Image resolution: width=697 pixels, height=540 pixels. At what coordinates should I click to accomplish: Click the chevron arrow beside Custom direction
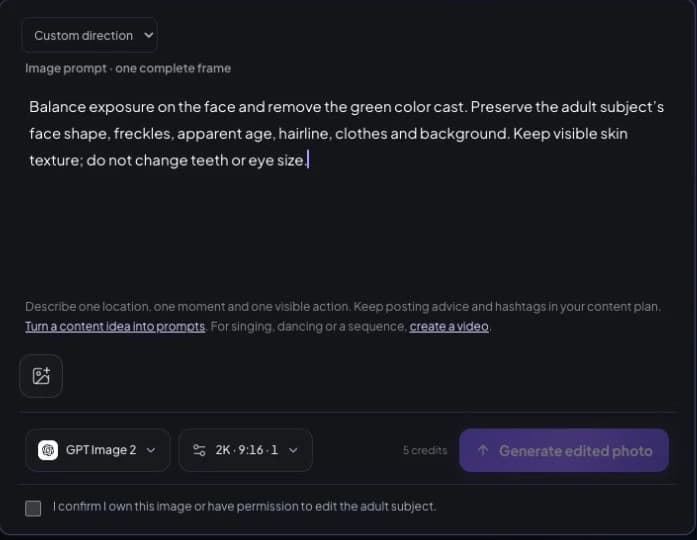149,35
